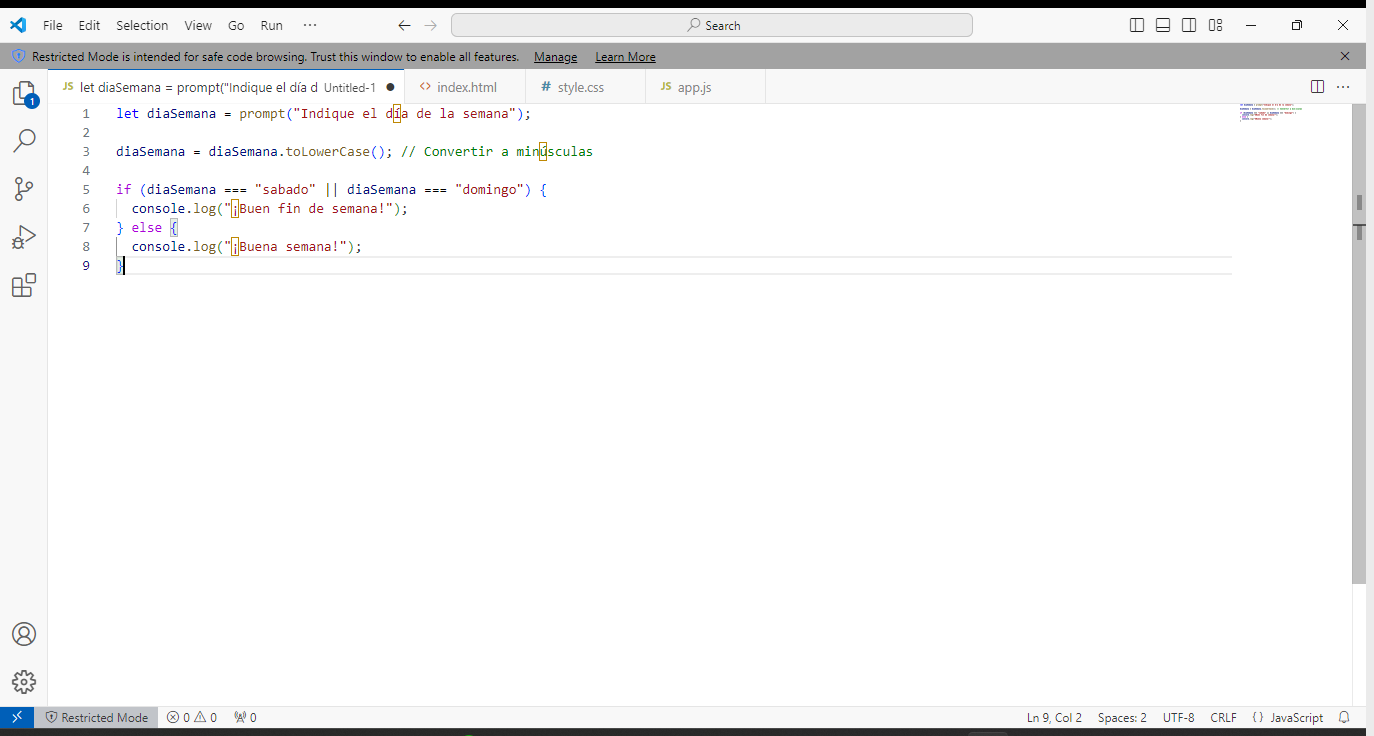Screen dimensions: 1374x736
Task: Change end of line sequence CRLF
Action: click(1223, 717)
